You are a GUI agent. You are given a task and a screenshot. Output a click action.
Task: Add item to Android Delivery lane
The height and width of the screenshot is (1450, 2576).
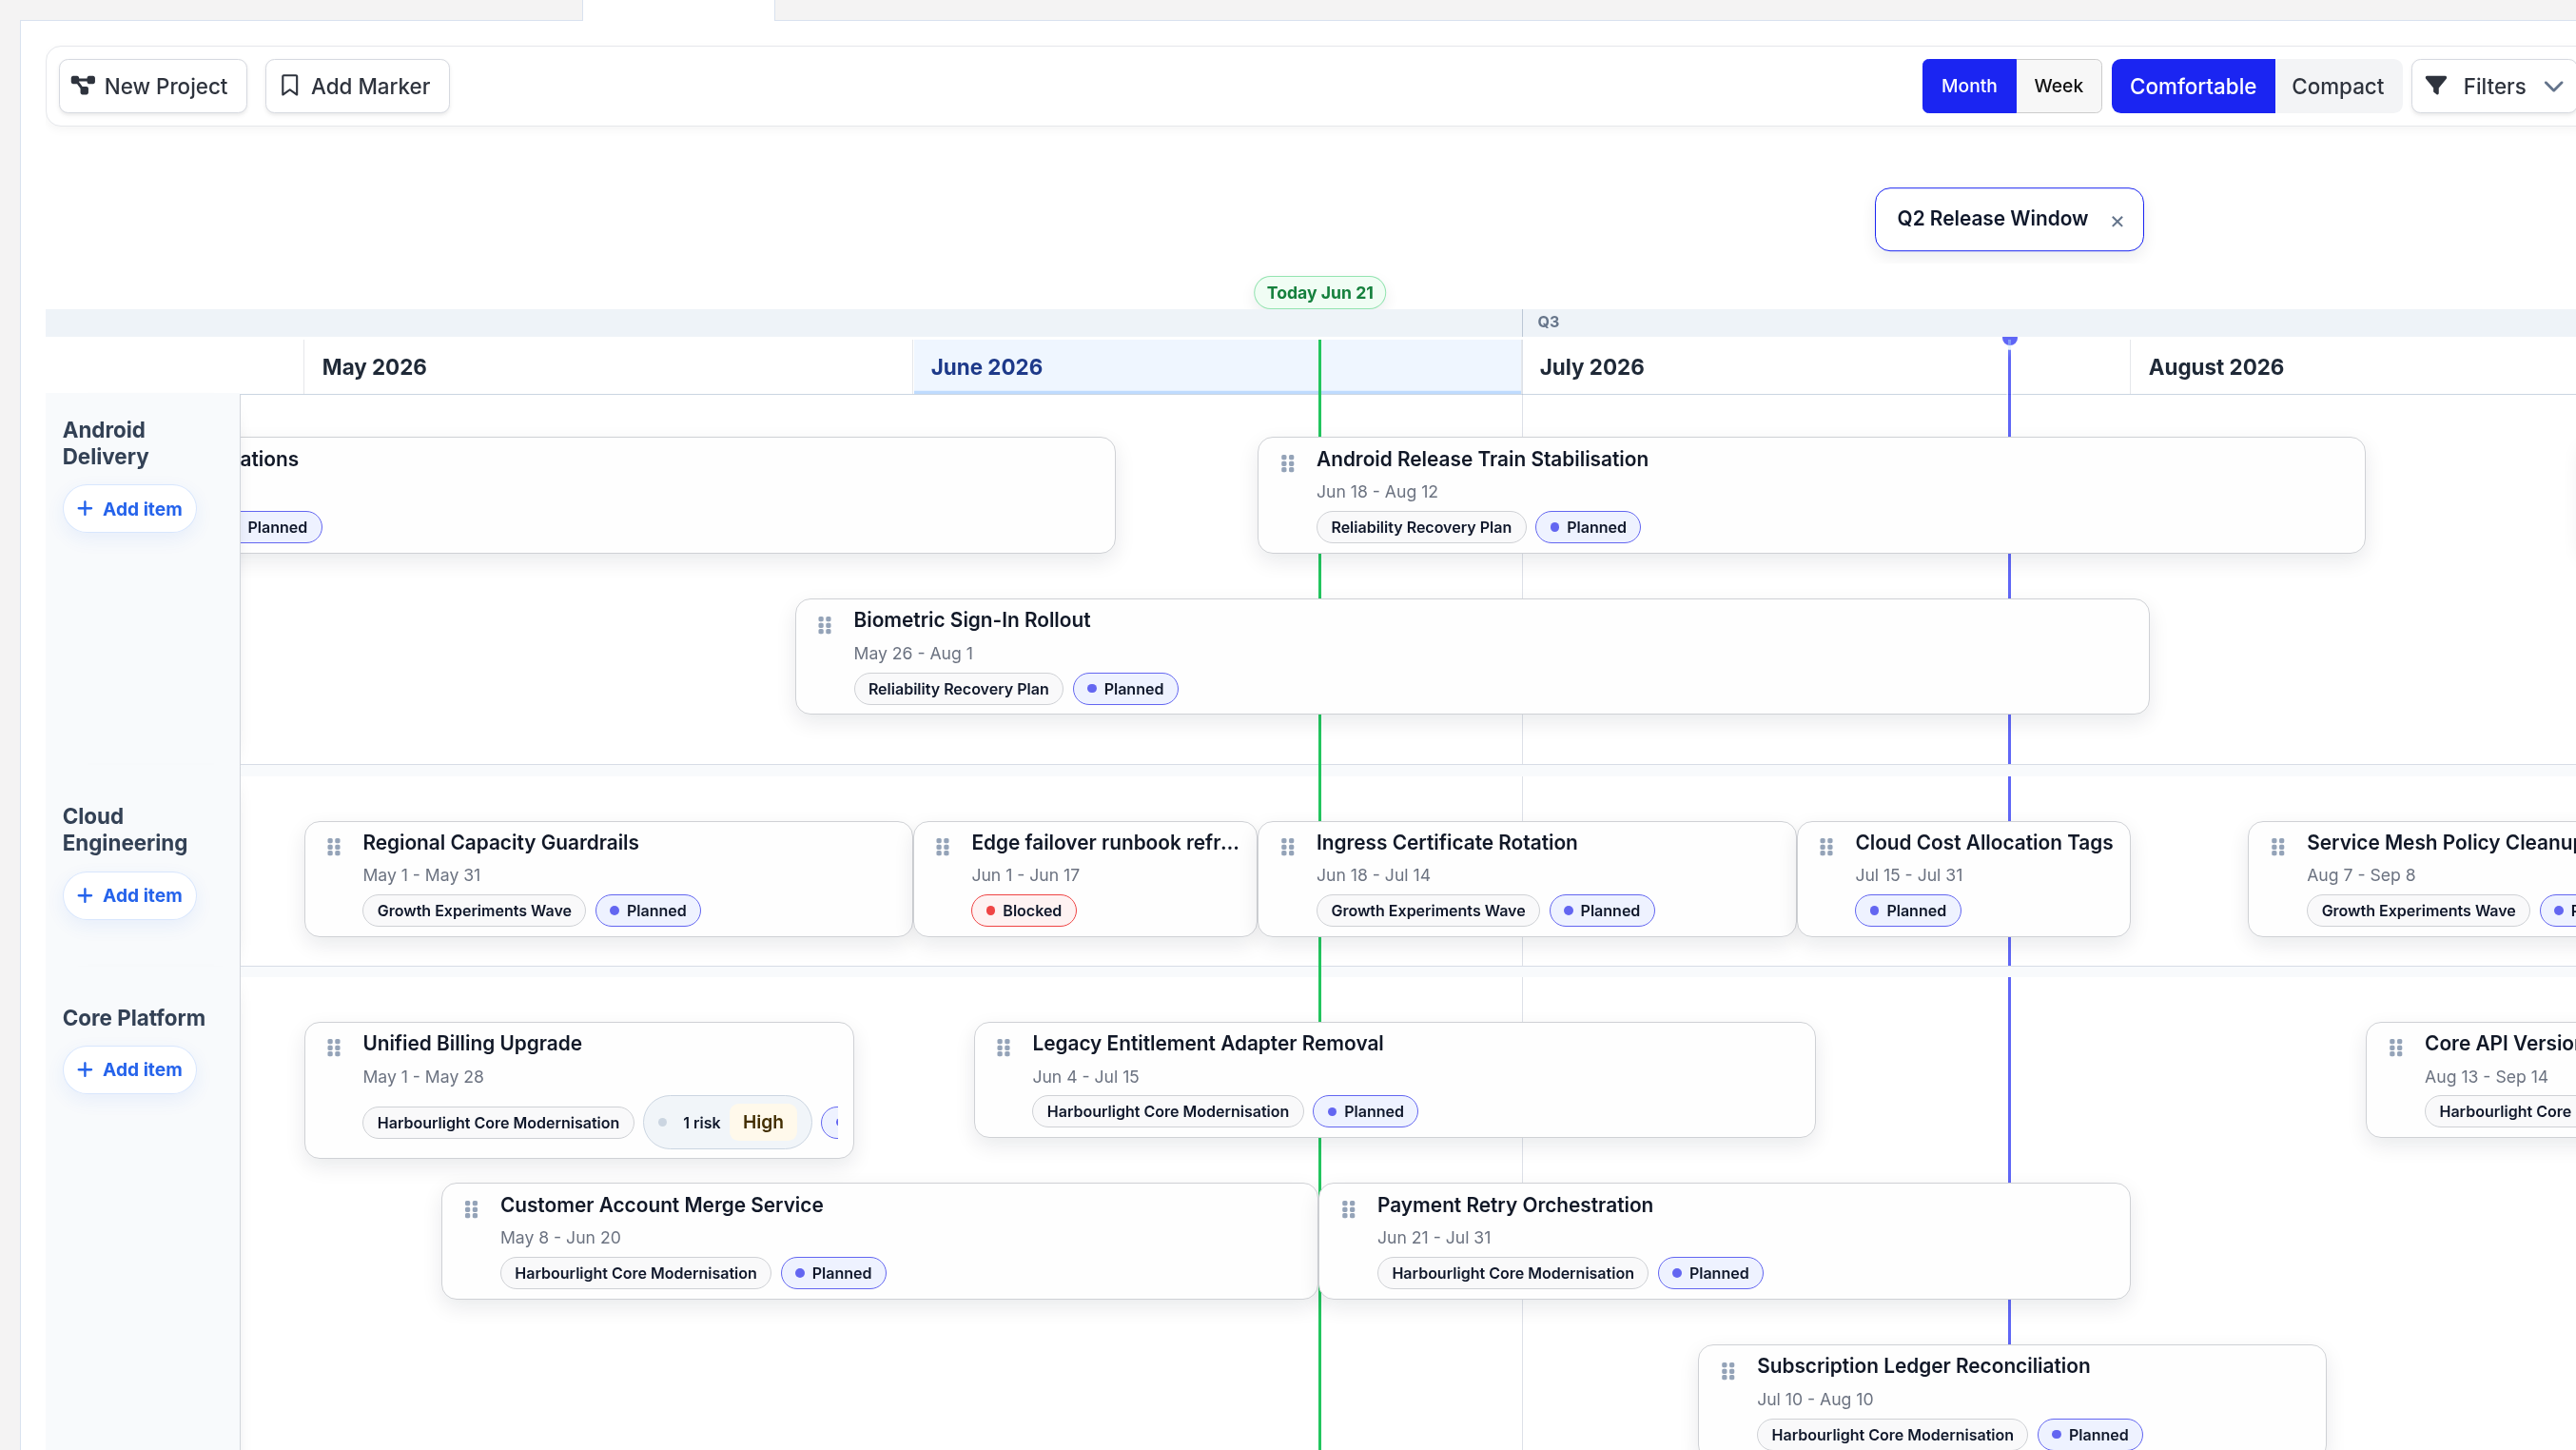[x=130, y=509]
